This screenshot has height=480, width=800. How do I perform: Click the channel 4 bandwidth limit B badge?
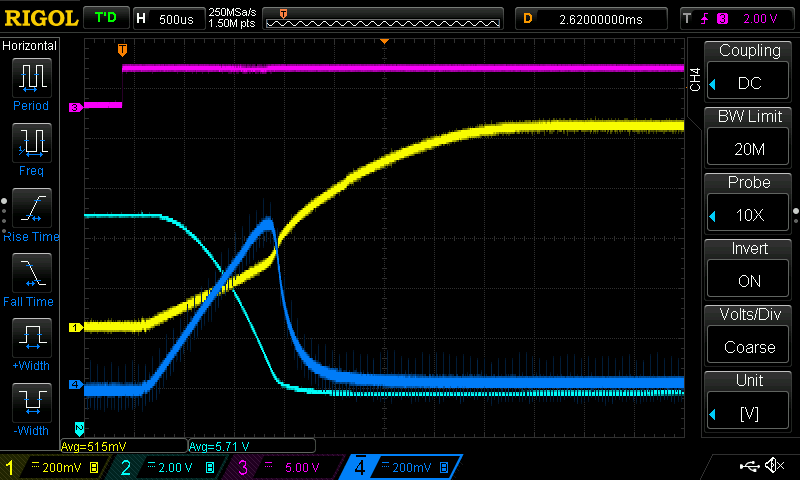pyautogui.click(x=444, y=467)
